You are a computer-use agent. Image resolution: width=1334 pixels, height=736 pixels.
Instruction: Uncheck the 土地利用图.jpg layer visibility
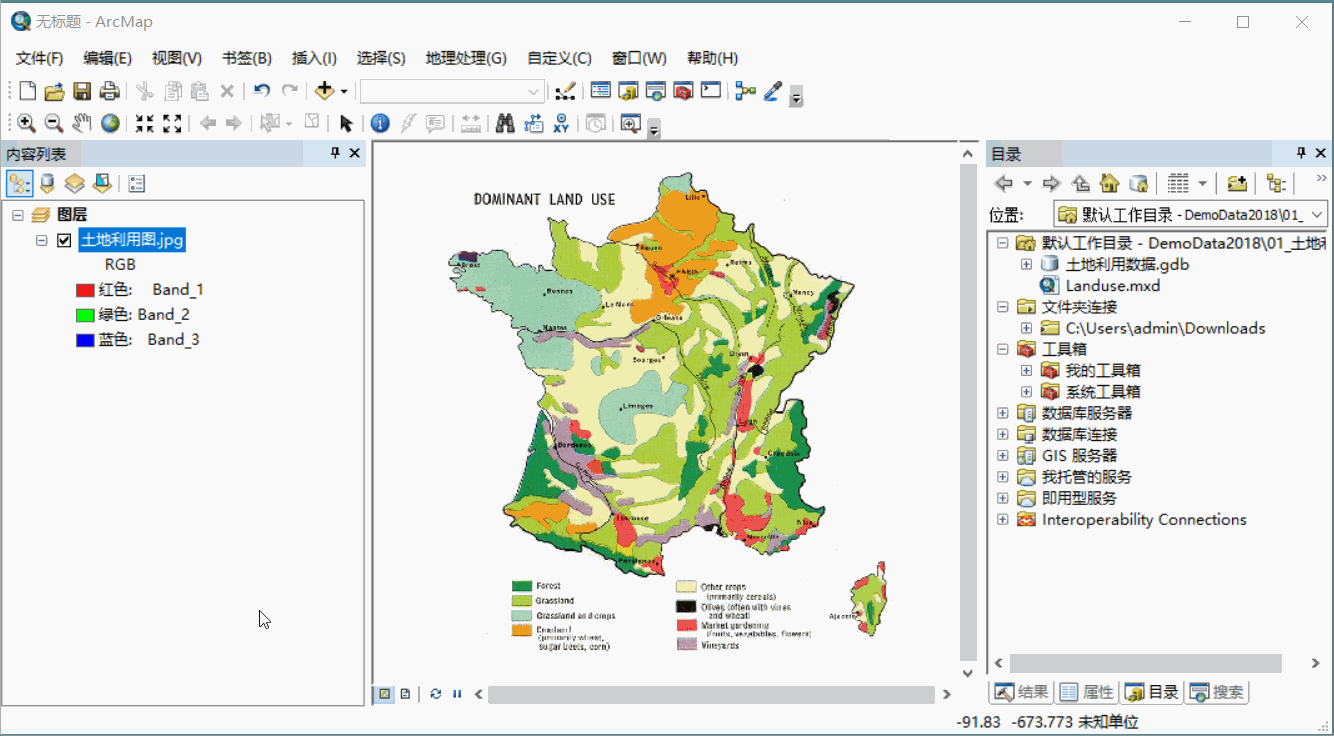coord(64,240)
